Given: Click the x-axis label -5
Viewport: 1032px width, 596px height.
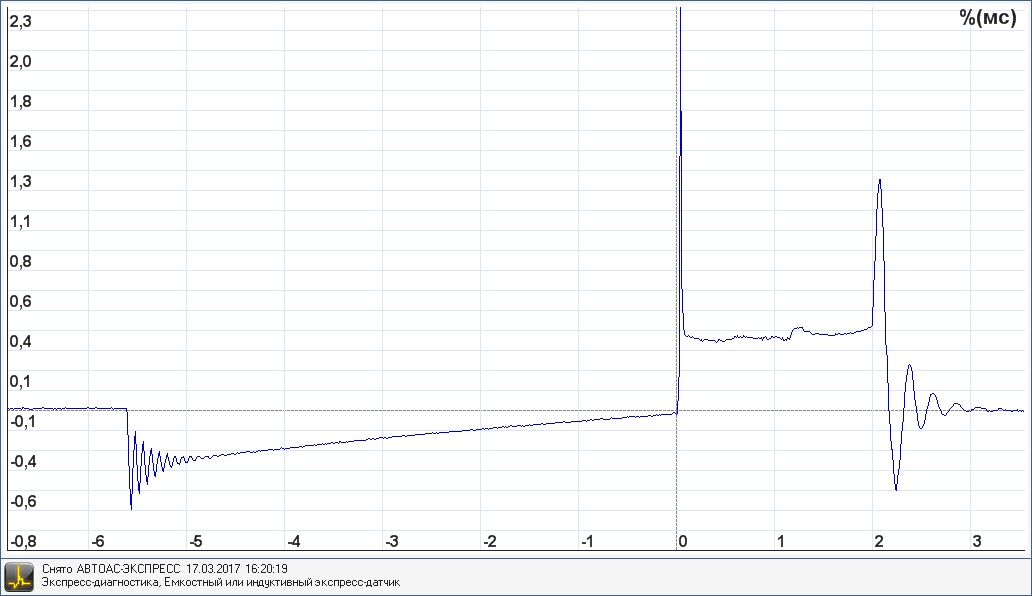Looking at the screenshot, I should [195, 541].
